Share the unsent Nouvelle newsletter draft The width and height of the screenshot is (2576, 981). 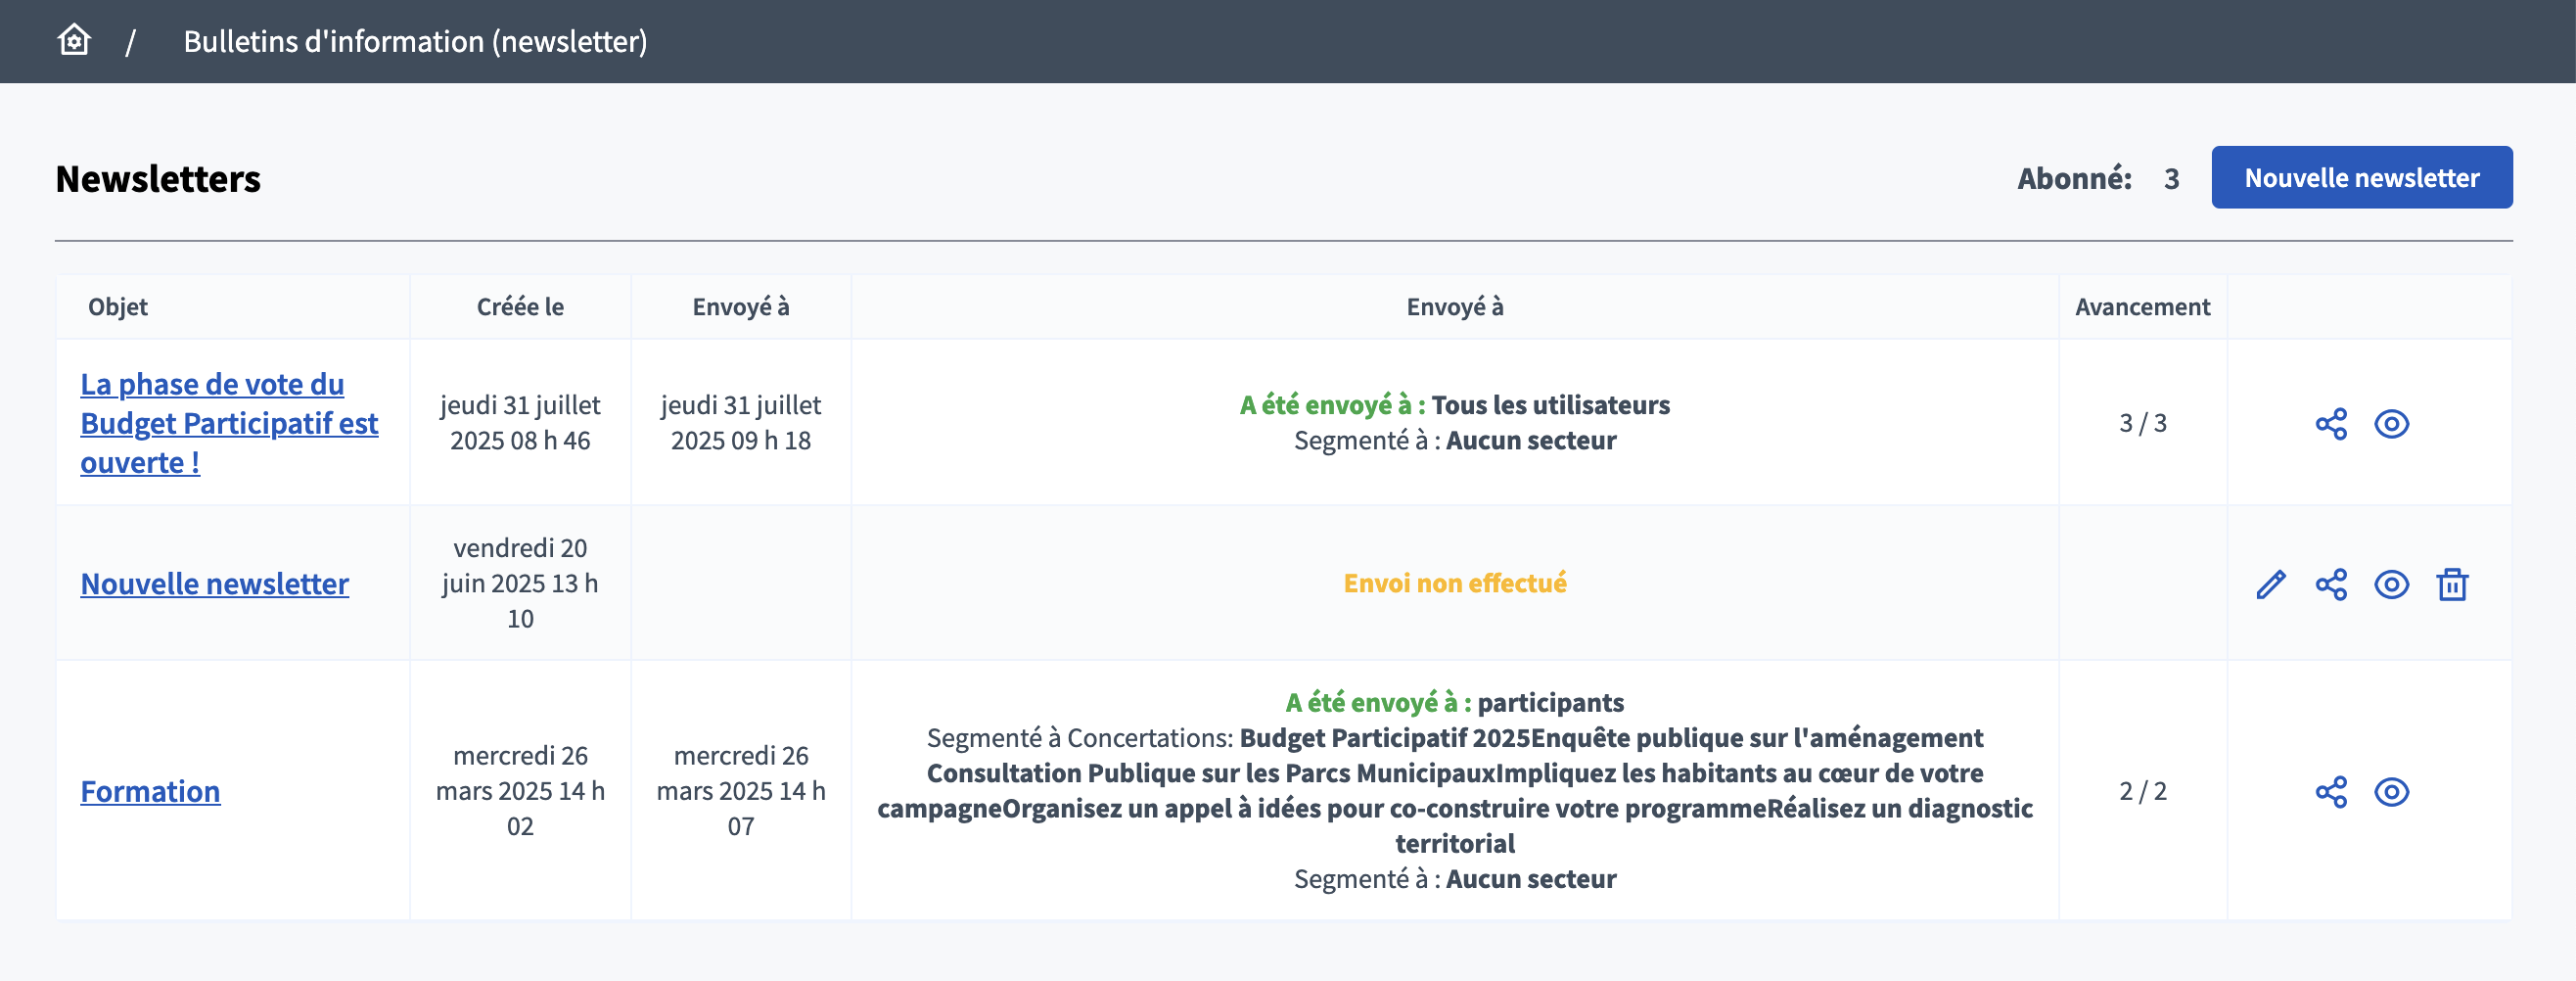tap(2330, 584)
